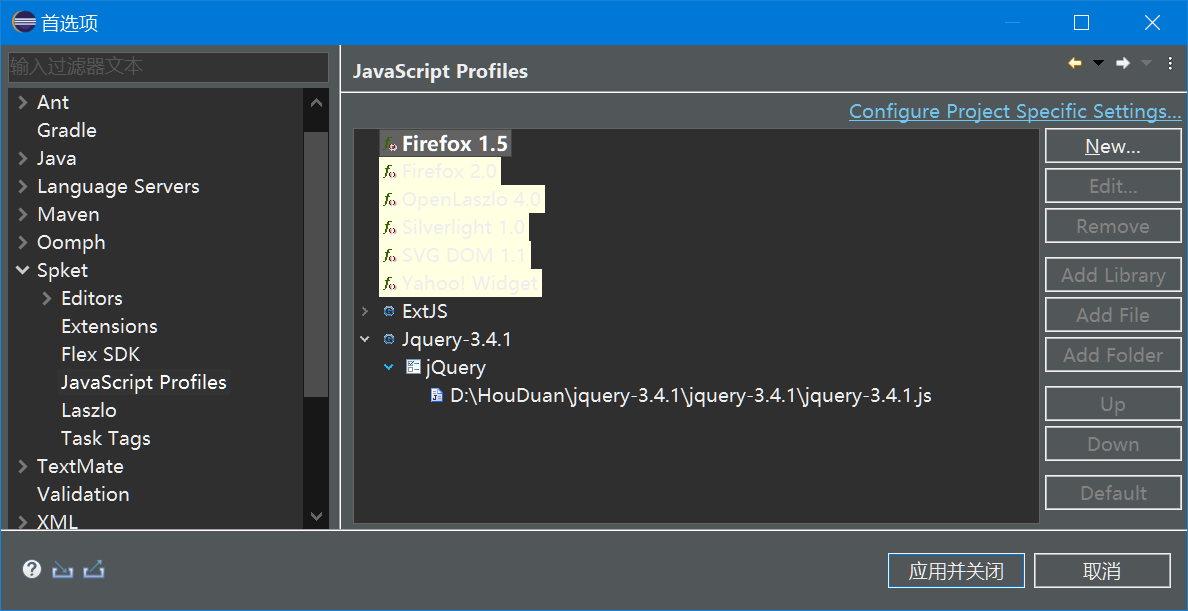The height and width of the screenshot is (611, 1188).
Task: Click the New... button
Action: pyautogui.click(x=1113, y=145)
